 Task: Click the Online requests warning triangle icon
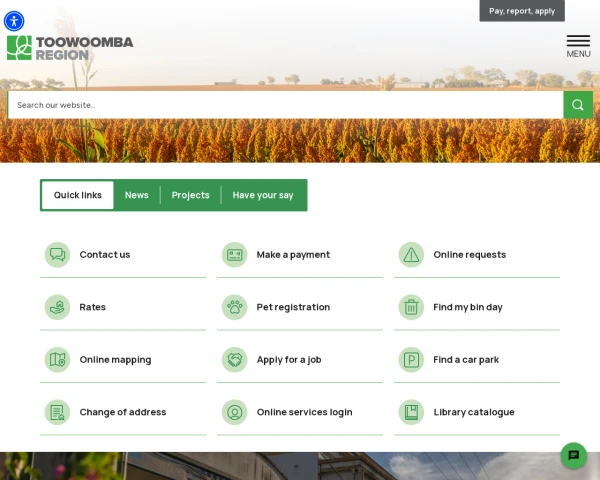coord(411,255)
